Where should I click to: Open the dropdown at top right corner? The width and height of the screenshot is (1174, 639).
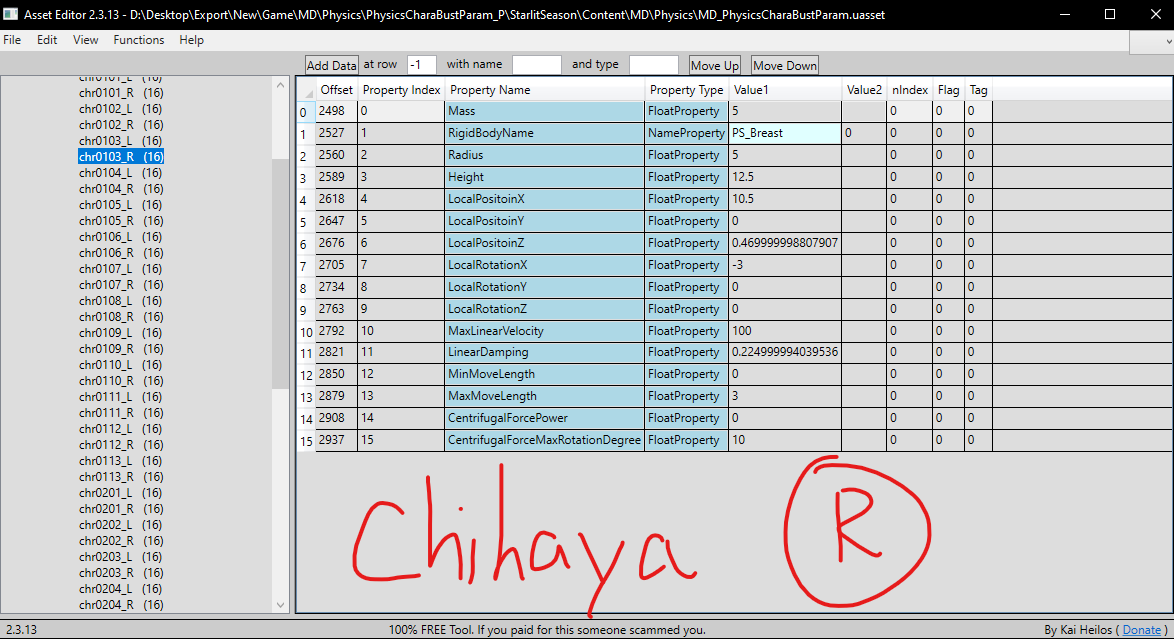1152,43
